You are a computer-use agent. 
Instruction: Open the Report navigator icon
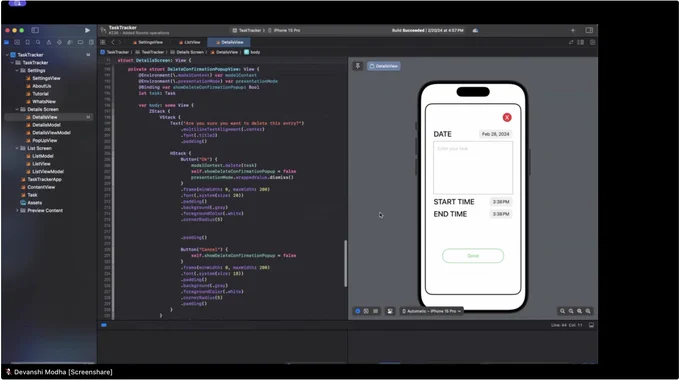point(91,43)
